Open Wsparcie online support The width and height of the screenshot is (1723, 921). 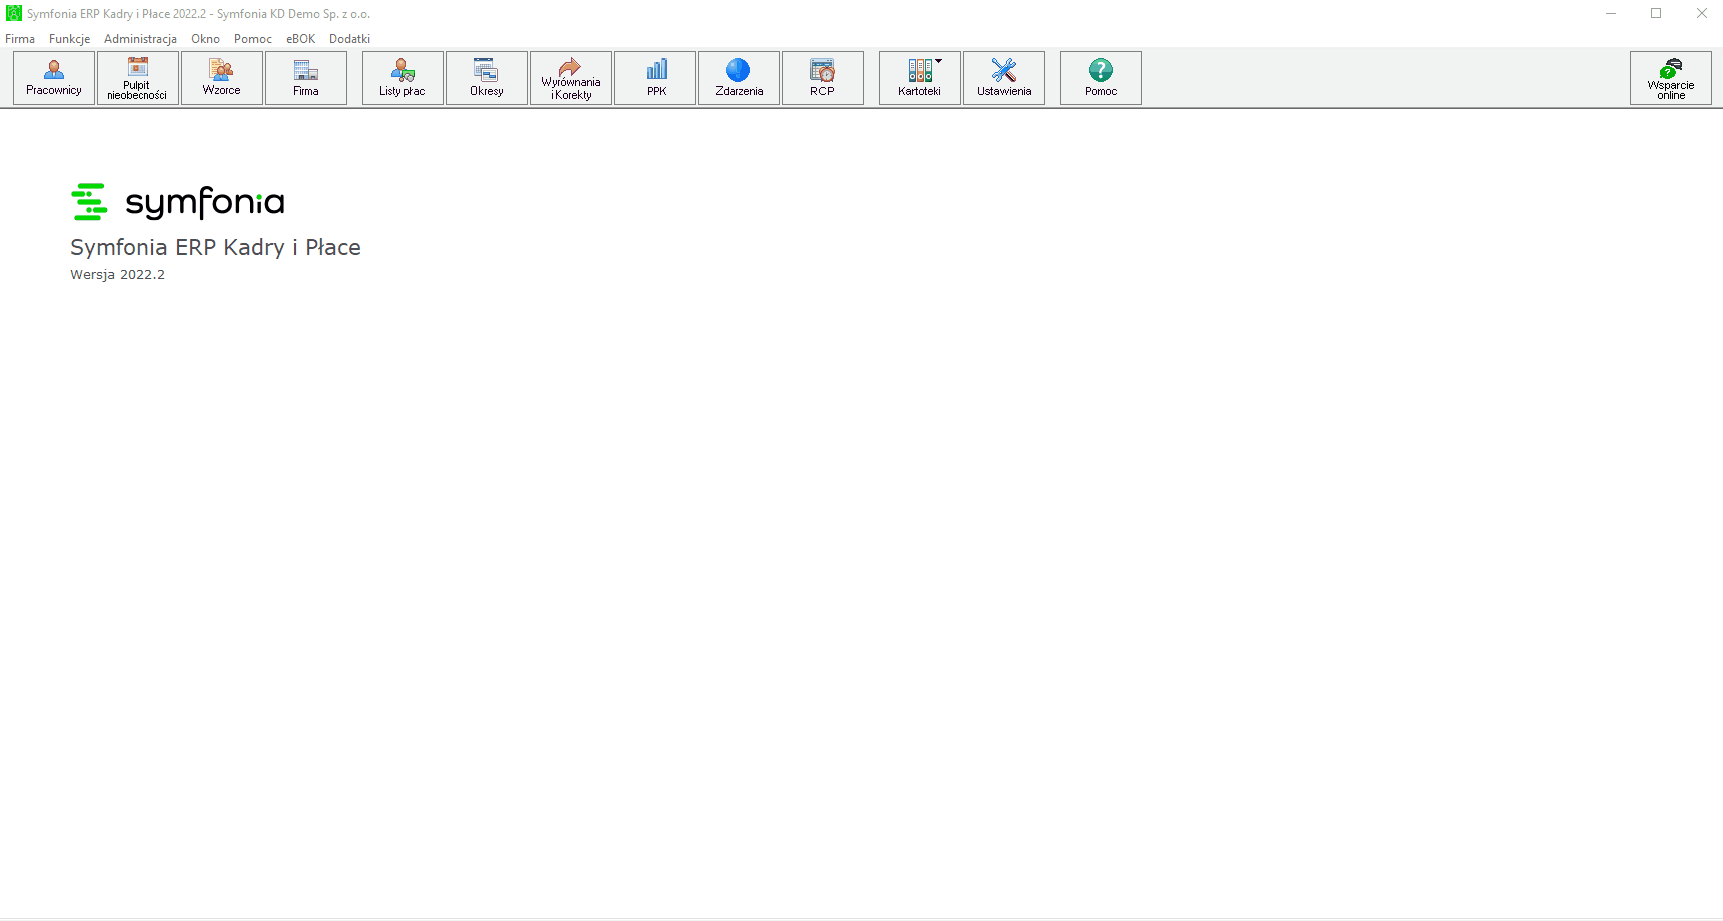coord(1671,78)
